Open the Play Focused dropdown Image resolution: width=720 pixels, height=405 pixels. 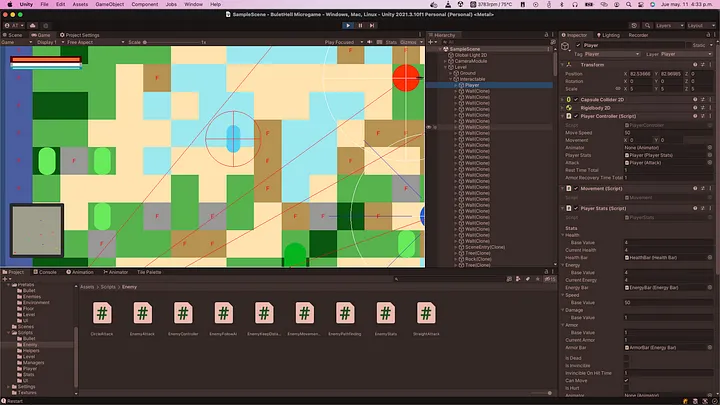click(343, 42)
